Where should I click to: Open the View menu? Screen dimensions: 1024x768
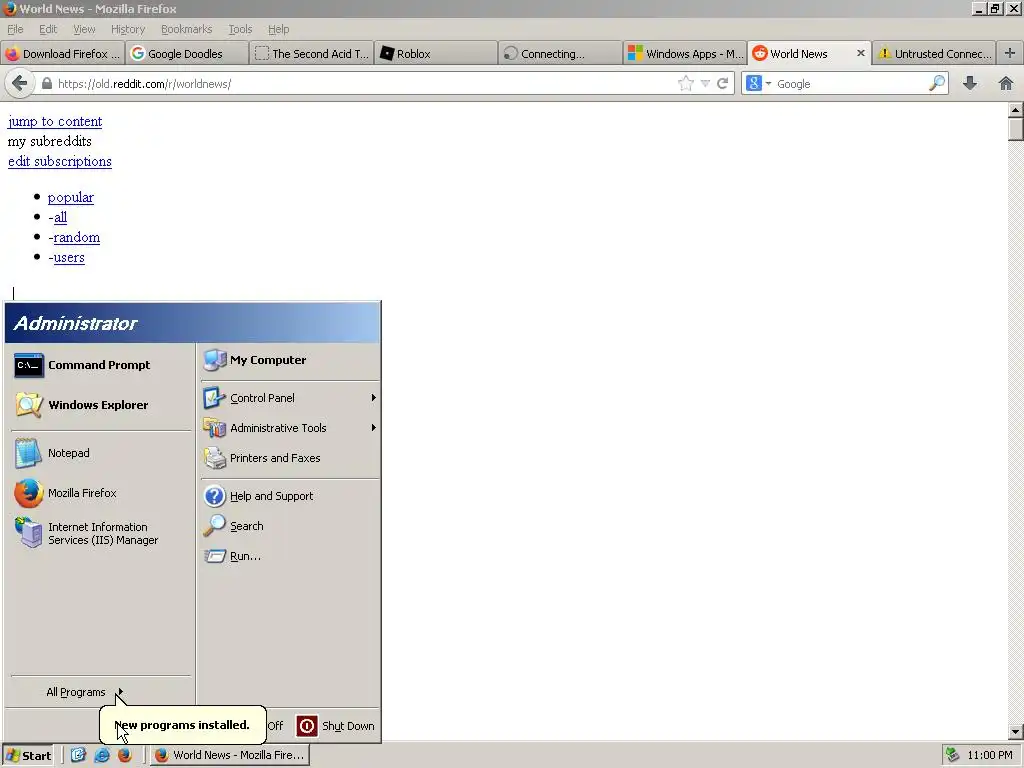tap(84, 29)
